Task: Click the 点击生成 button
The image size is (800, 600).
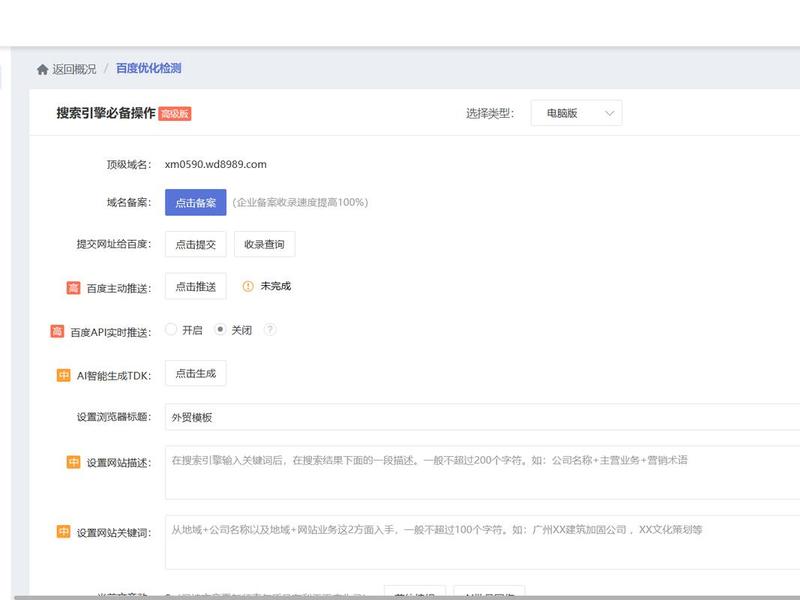Action: pos(195,373)
